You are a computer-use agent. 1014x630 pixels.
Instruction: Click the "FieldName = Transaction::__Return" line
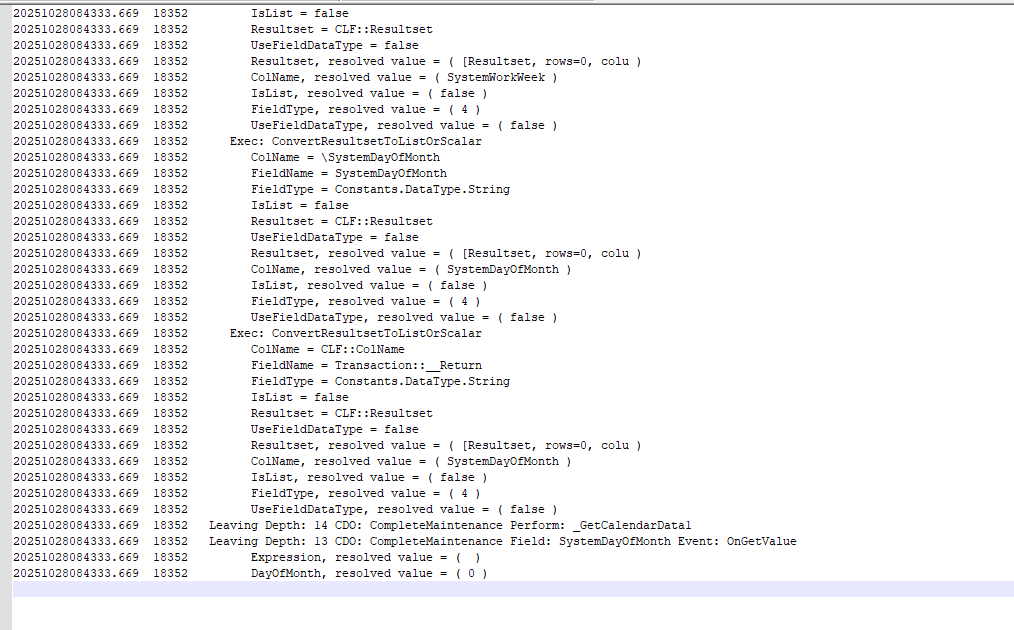[366, 365]
